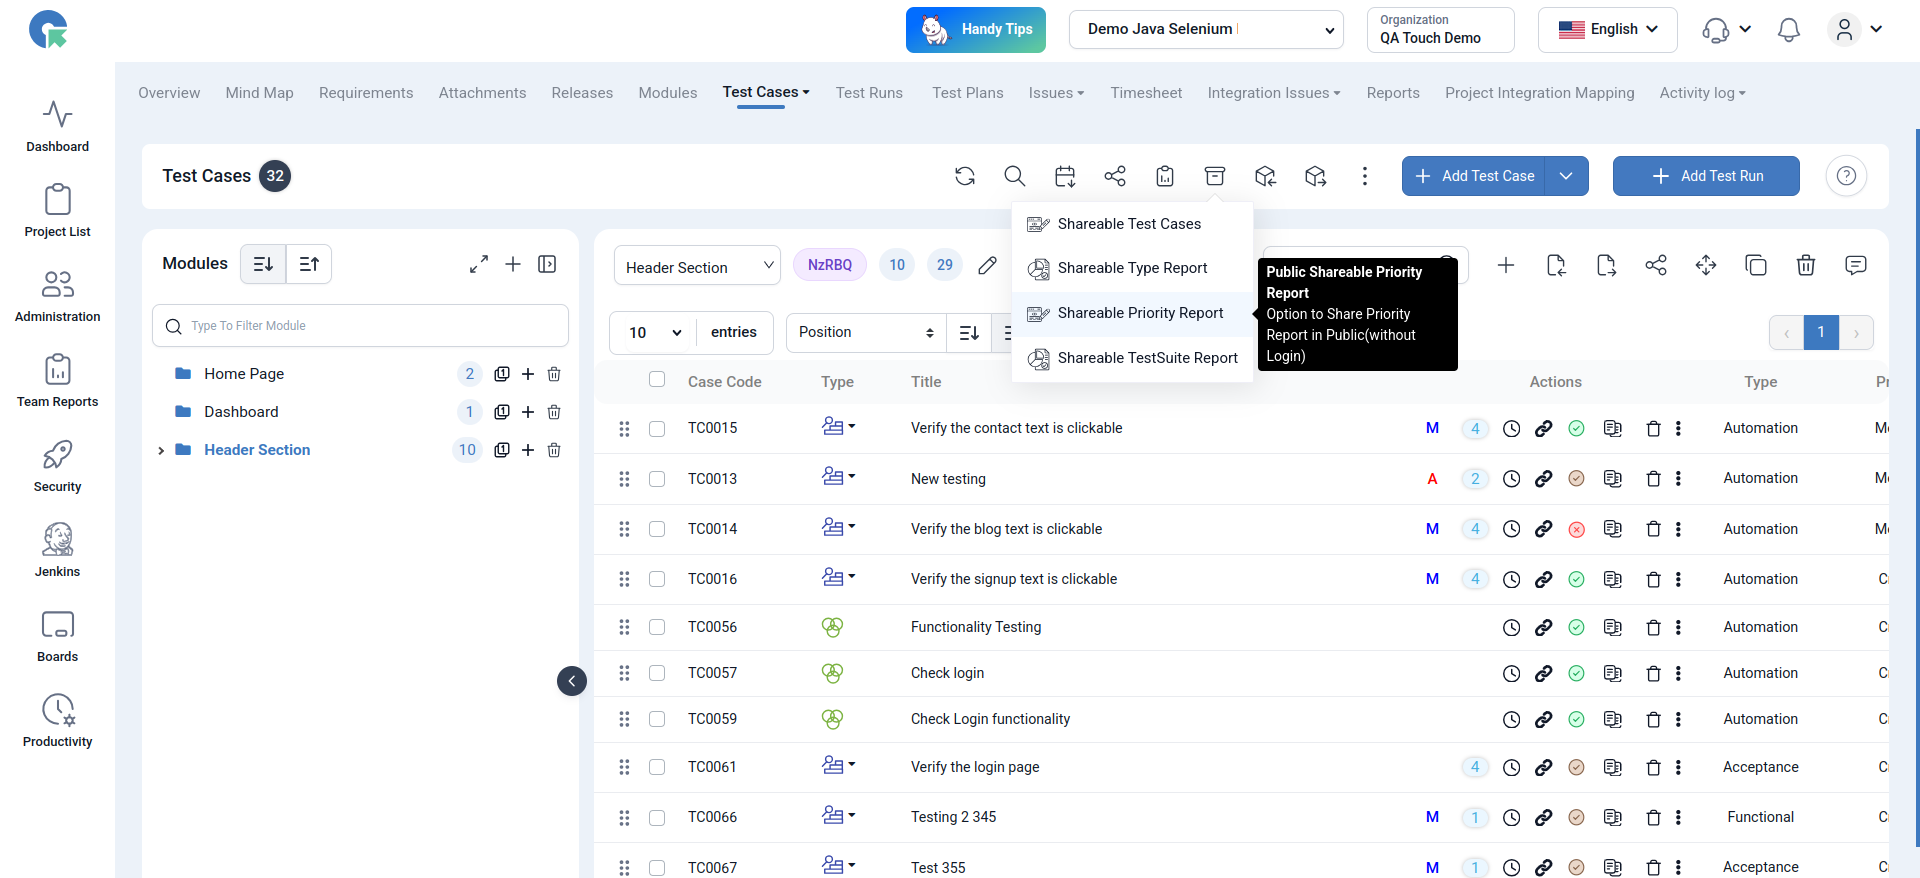
Task: Toggle the select-all checkbox in table header
Action: (657, 380)
